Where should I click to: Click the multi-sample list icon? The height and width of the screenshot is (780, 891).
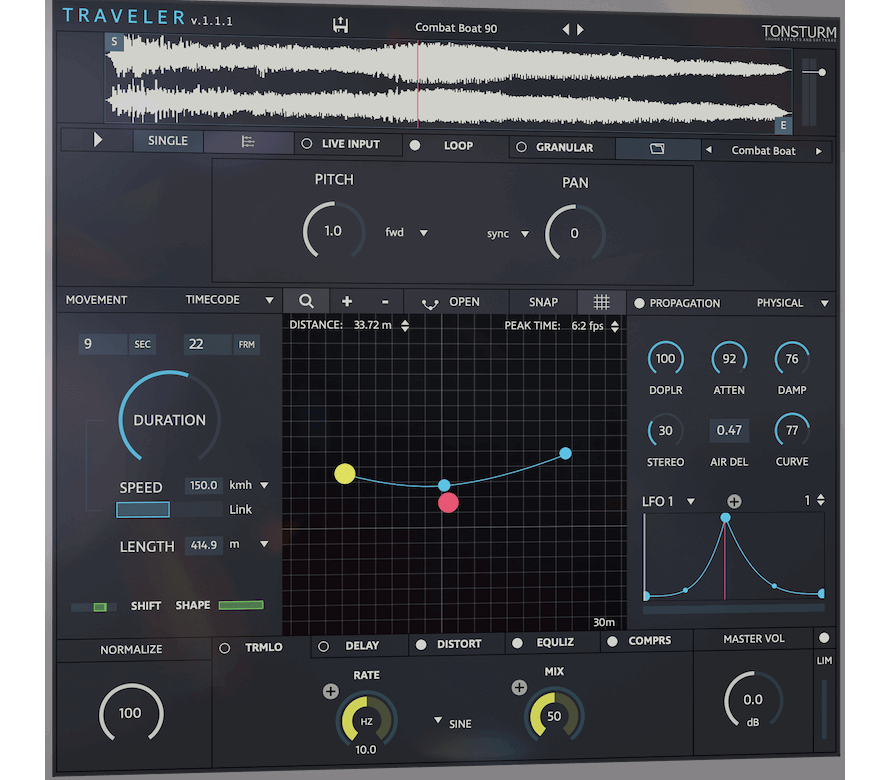[248, 142]
